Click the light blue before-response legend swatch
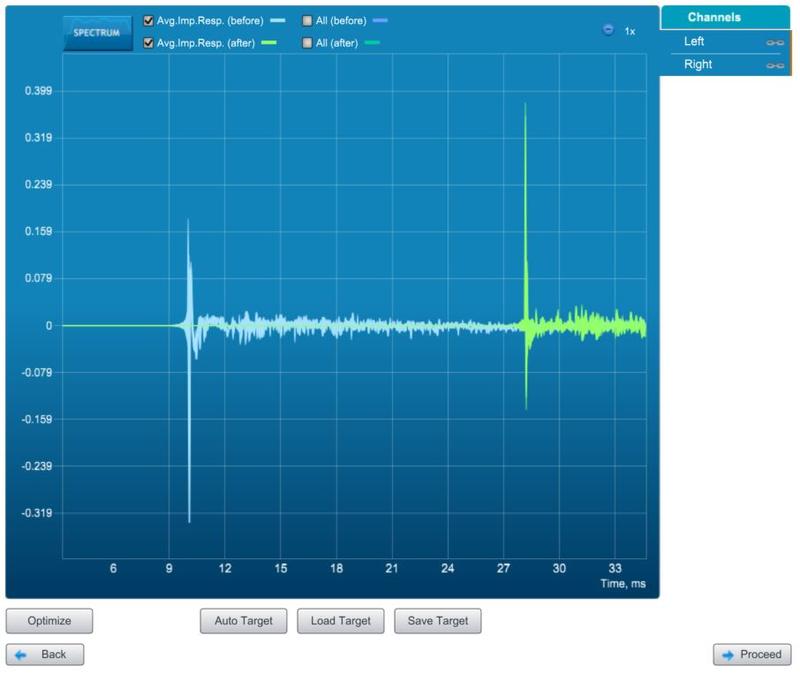Viewport: 800px width, 674px height. (x=278, y=21)
